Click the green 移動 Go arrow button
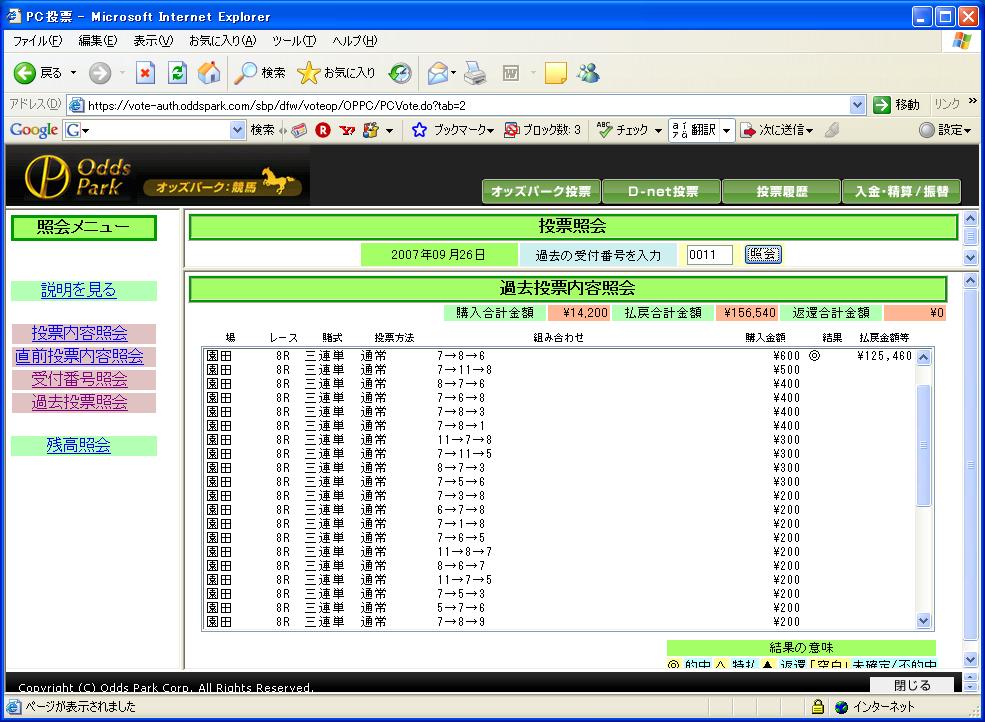The image size is (985, 722). point(882,105)
